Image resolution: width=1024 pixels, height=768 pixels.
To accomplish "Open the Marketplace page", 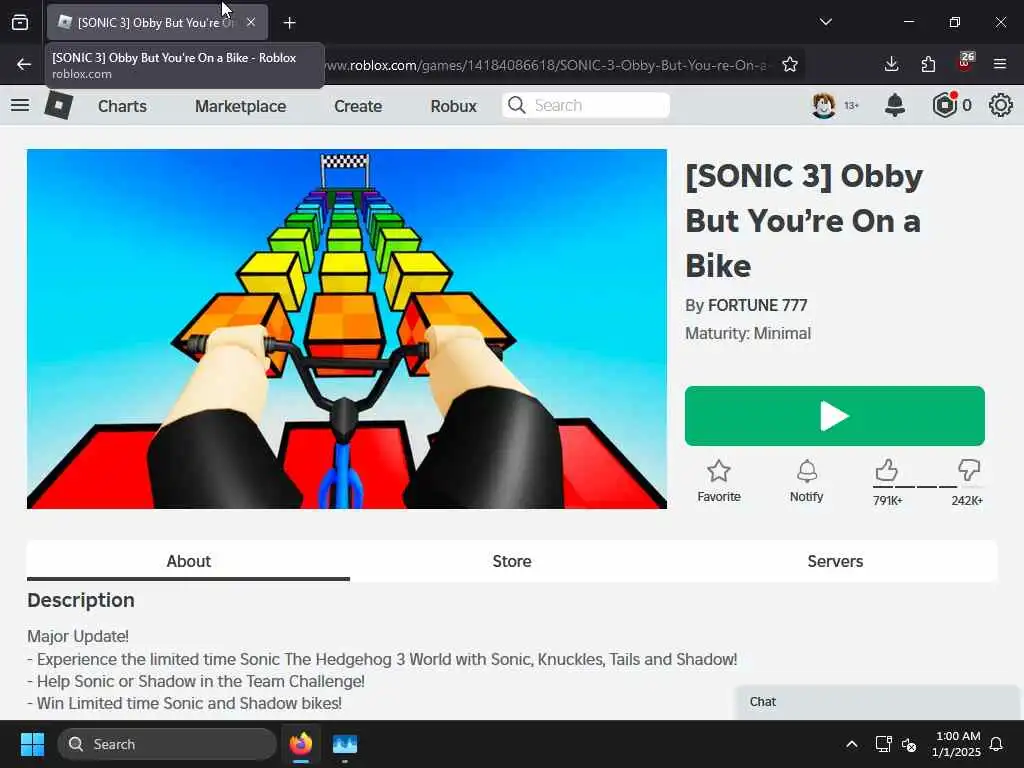I will pos(240,106).
